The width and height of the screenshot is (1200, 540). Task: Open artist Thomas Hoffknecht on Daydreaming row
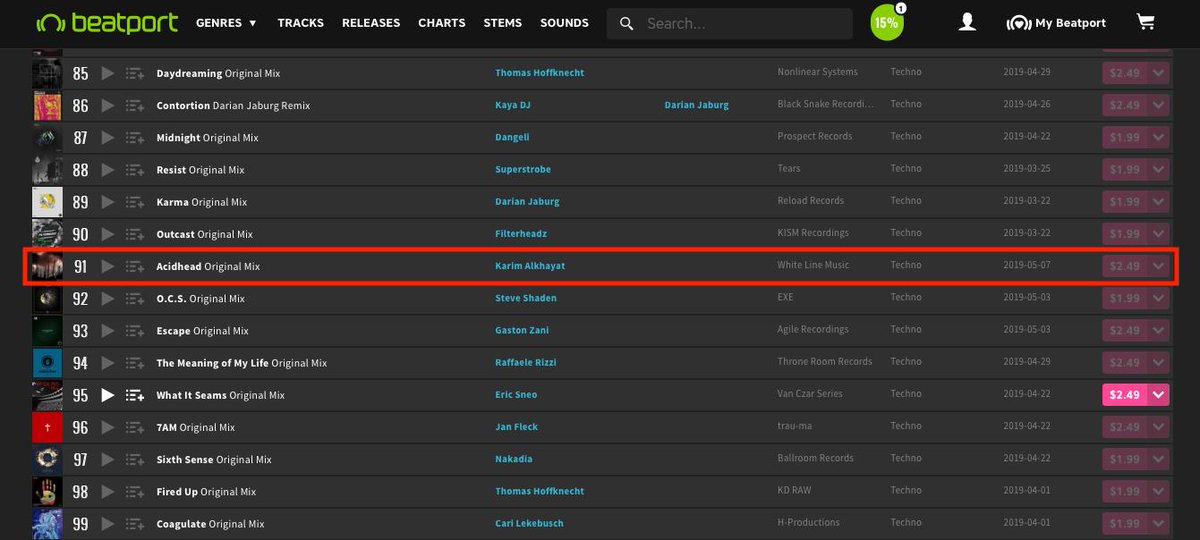pos(540,73)
